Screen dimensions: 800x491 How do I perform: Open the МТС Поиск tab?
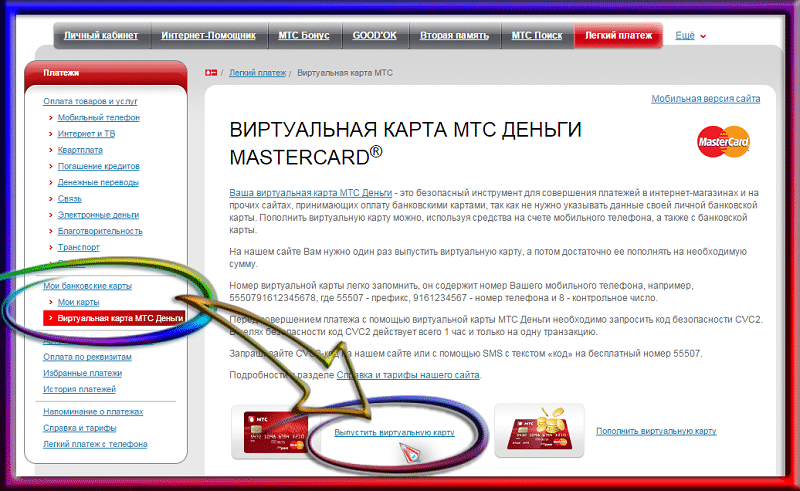tap(537, 36)
